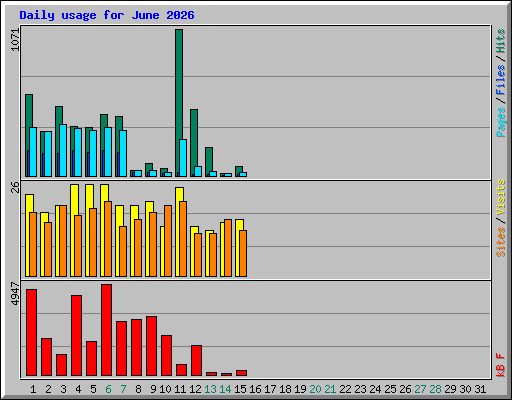512x400 pixels.
Task: Select the green Hits bar for day 13
Action: pos(209,162)
